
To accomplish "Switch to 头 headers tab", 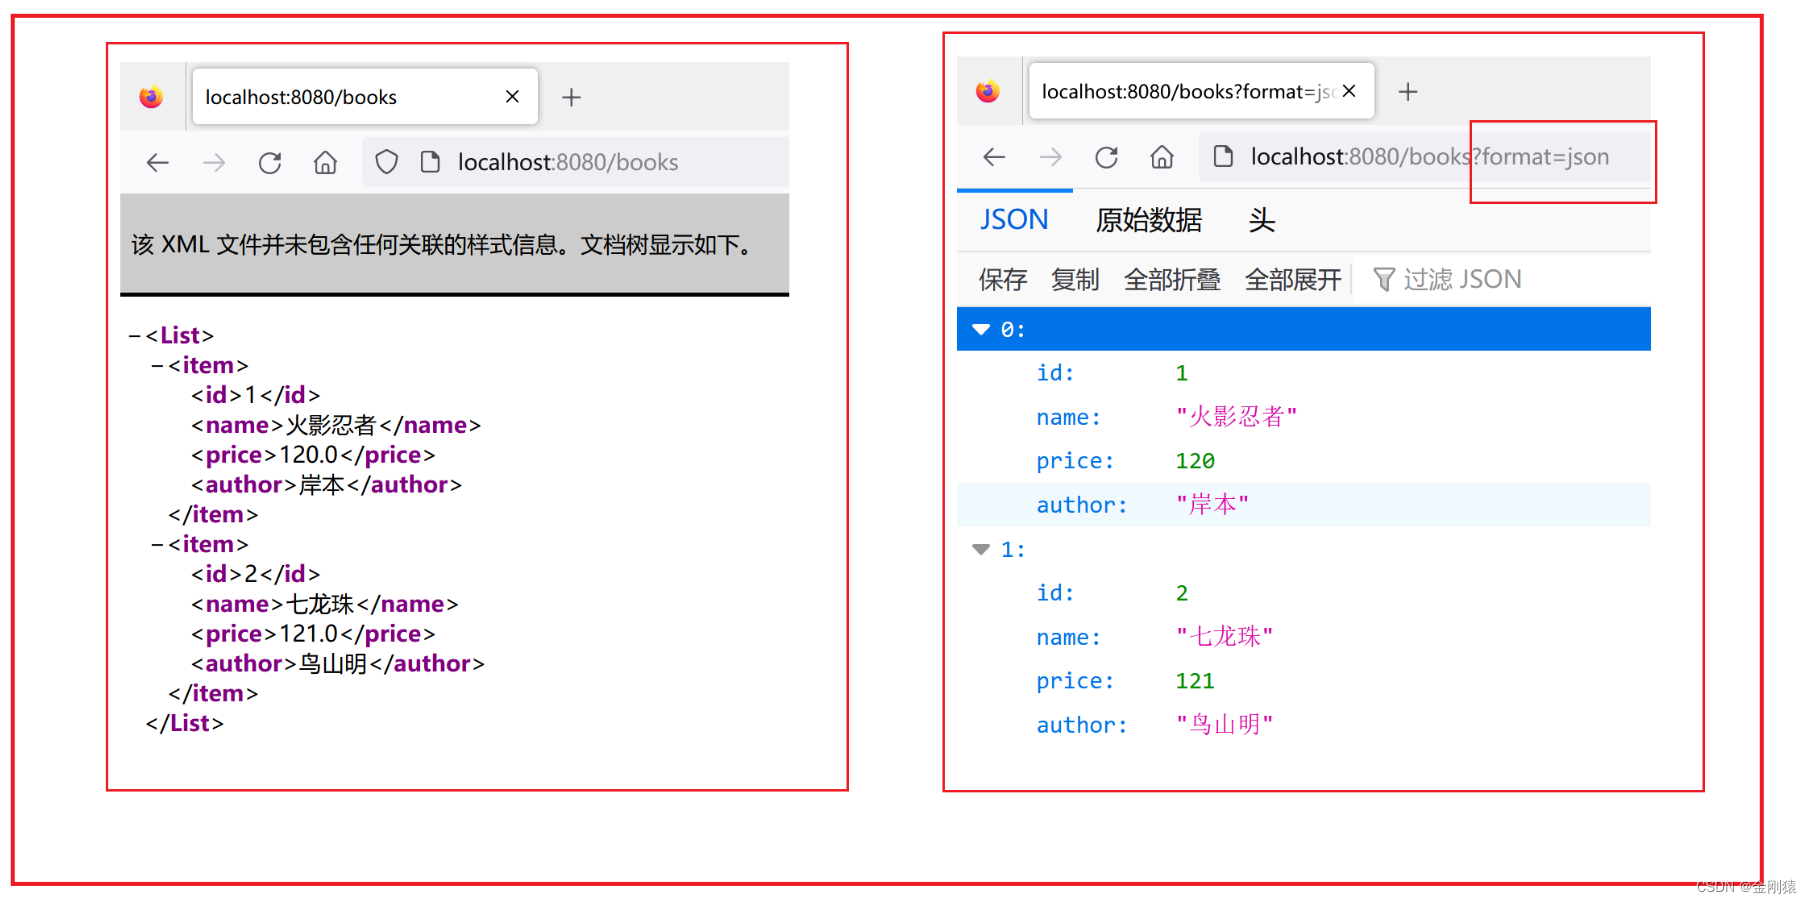I will pos(1262,220).
